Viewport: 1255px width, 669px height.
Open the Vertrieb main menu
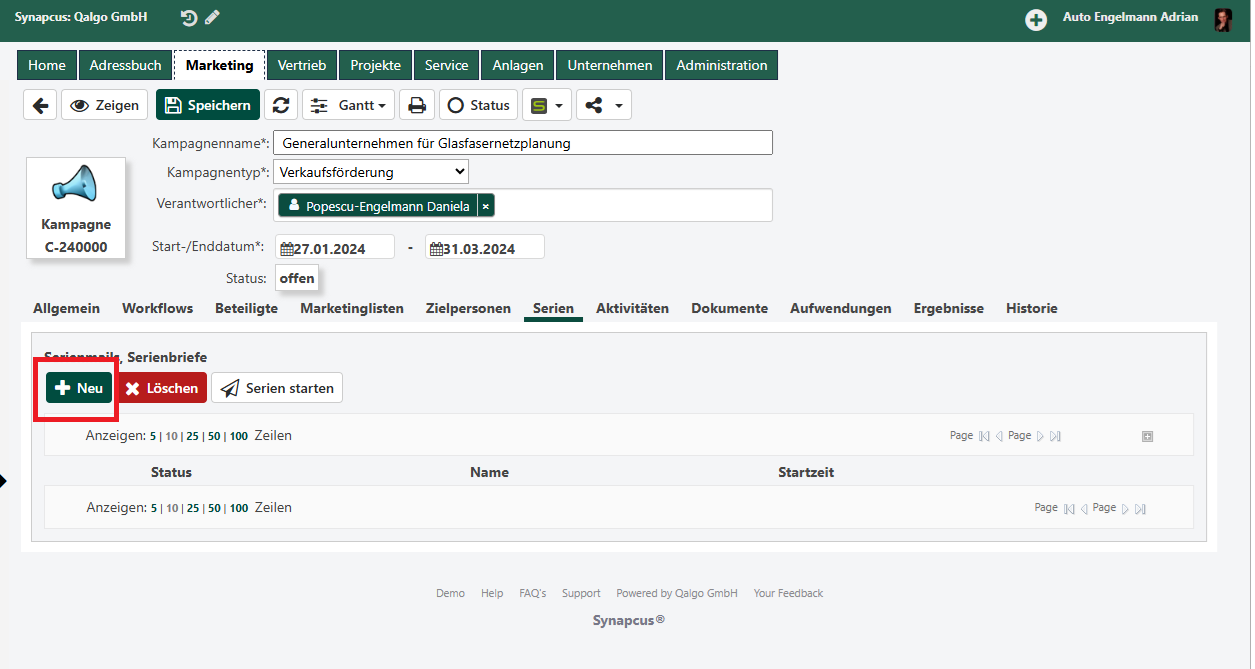tap(302, 65)
